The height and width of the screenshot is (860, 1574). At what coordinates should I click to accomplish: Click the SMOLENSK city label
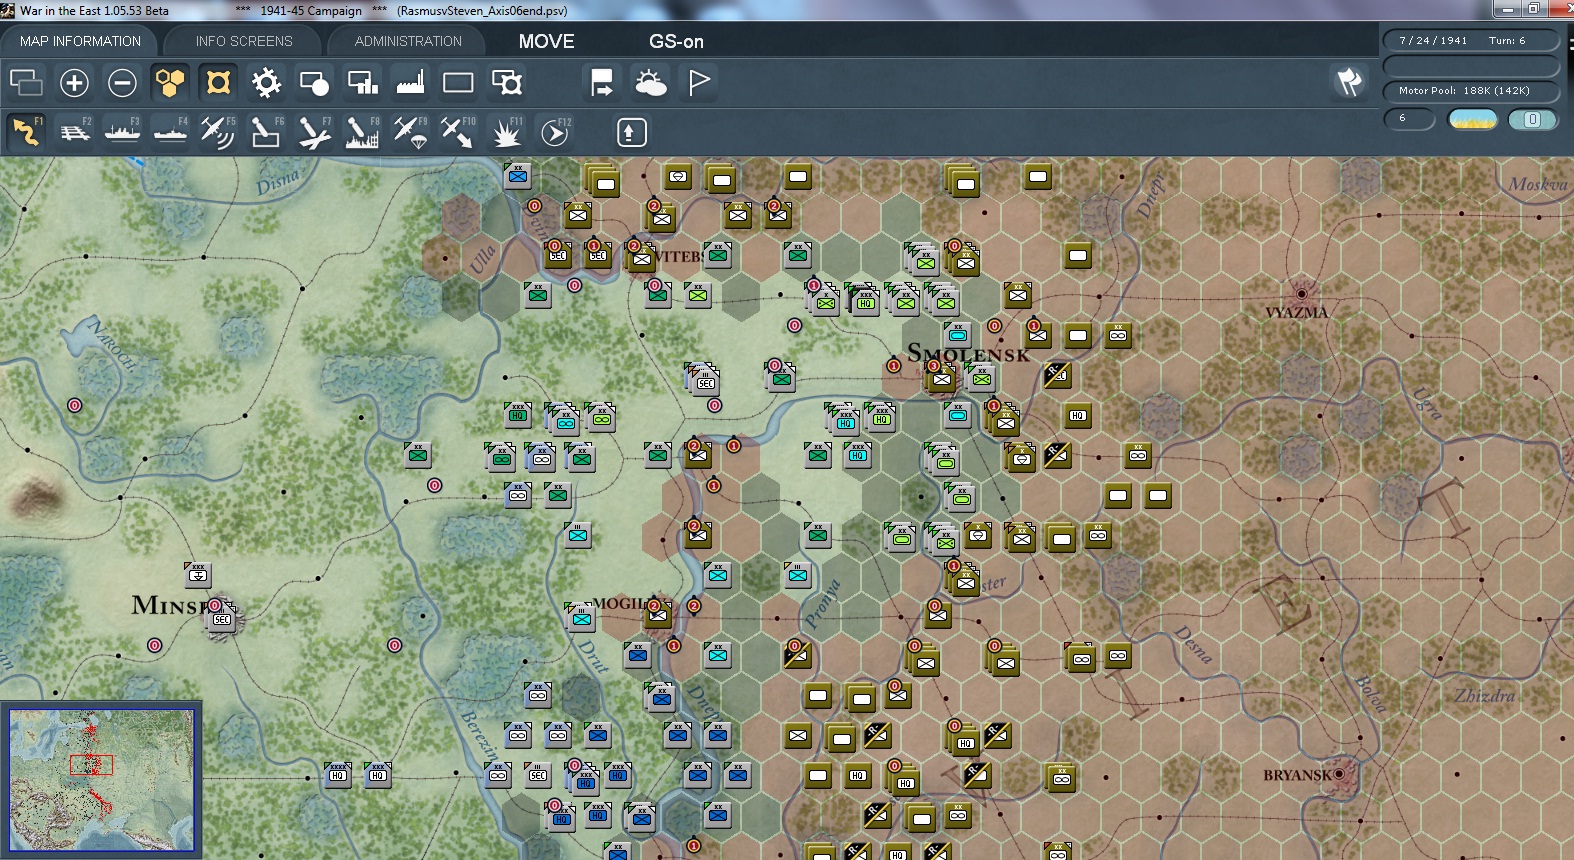click(x=968, y=353)
